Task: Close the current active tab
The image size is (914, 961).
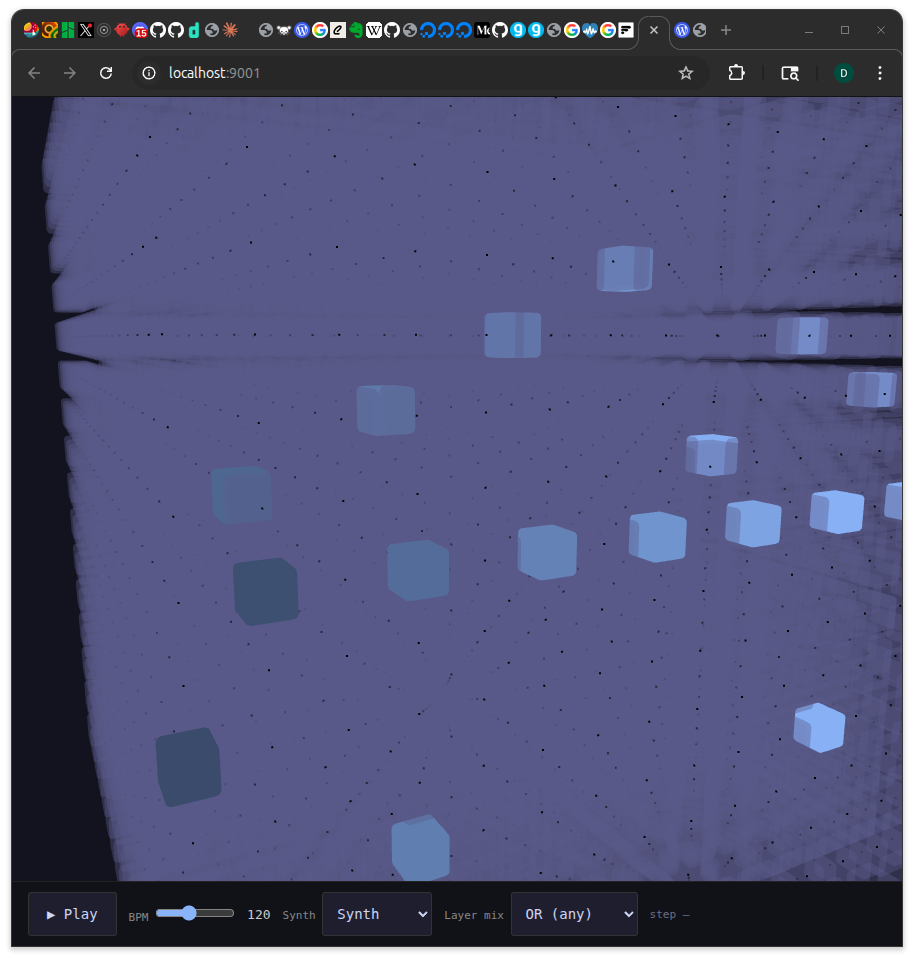Action: (x=654, y=30)
